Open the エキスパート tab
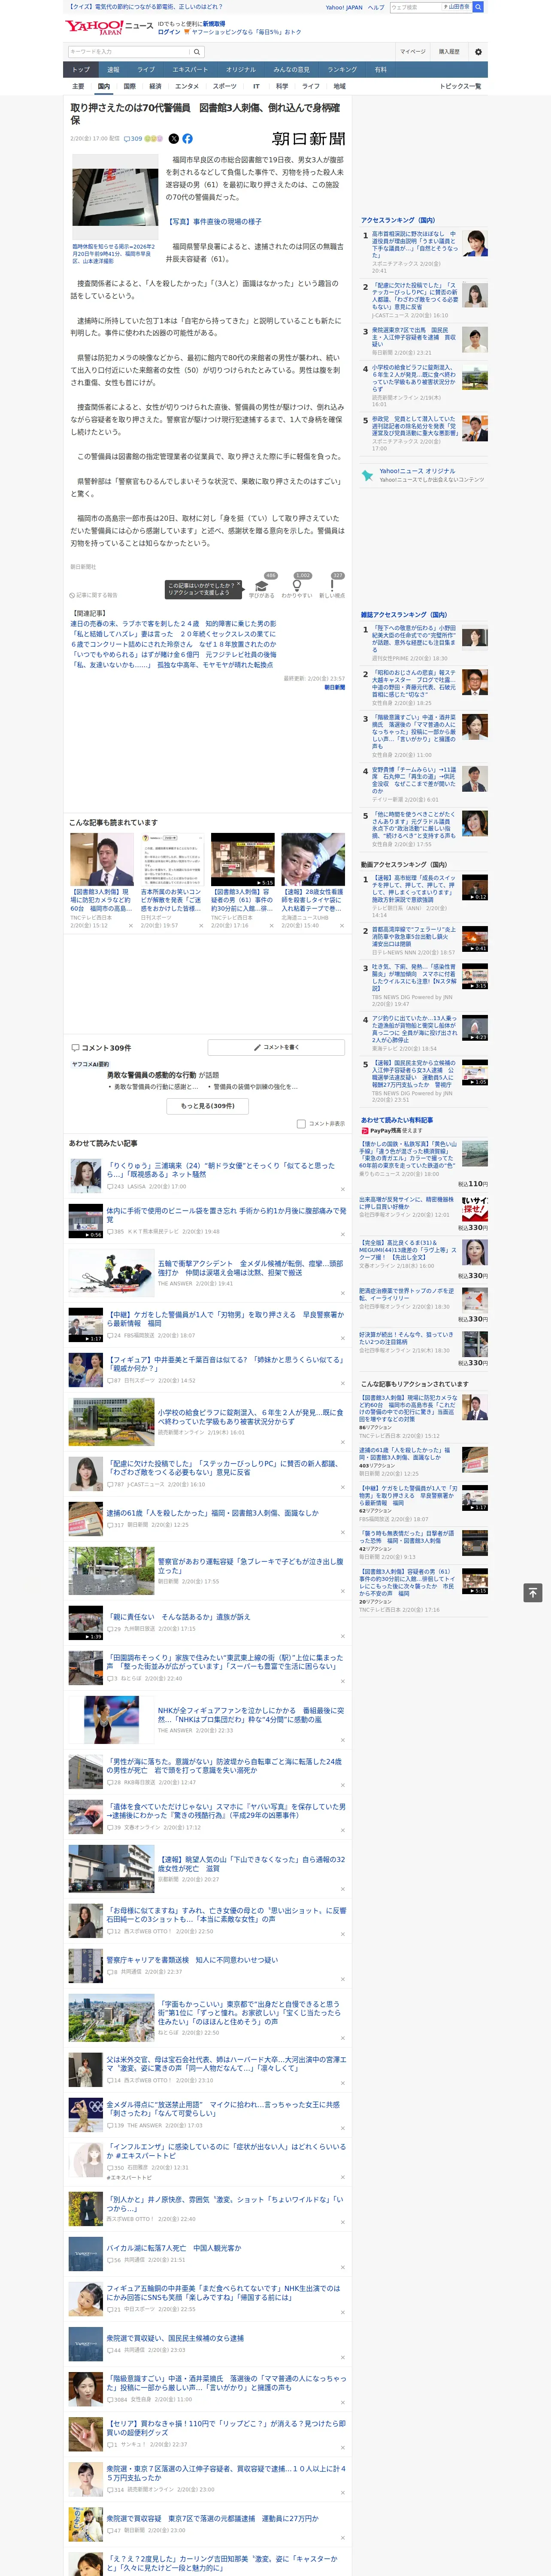The width and height of the screenshot is (551, 2576). (190, 70)
